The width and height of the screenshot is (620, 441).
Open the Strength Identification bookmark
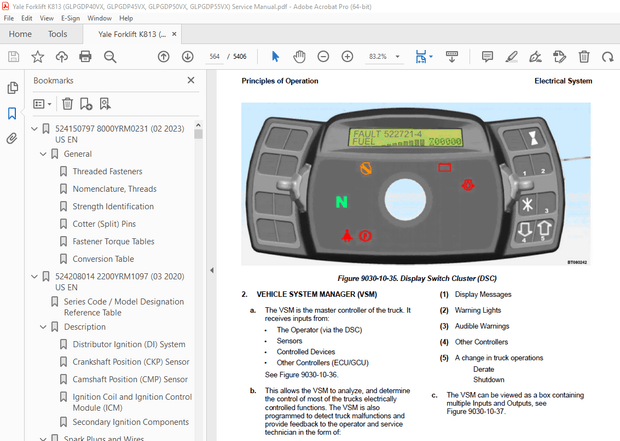(x=113, y=206)
